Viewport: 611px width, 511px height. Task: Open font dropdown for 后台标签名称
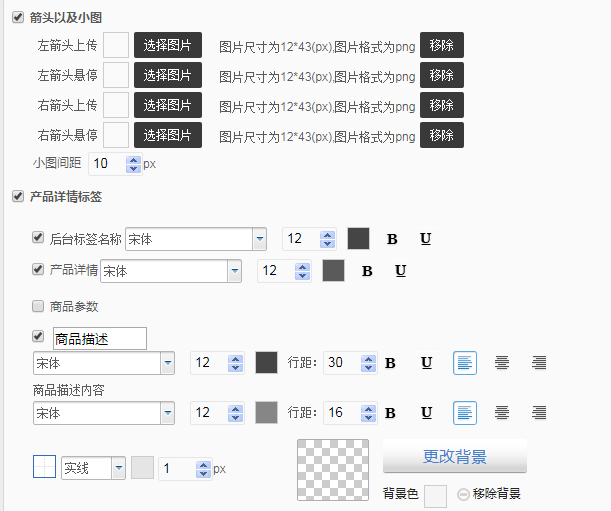259,239
